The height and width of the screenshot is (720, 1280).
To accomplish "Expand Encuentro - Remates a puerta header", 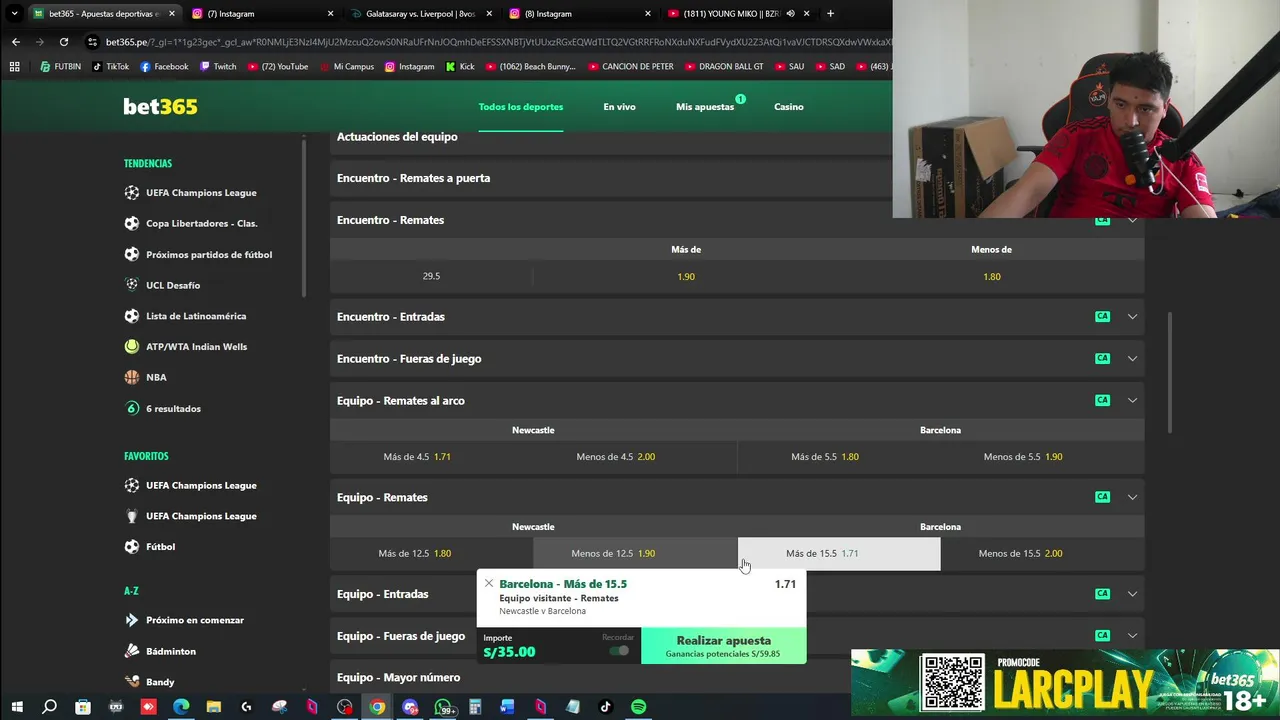I will (x=611, y=178).
